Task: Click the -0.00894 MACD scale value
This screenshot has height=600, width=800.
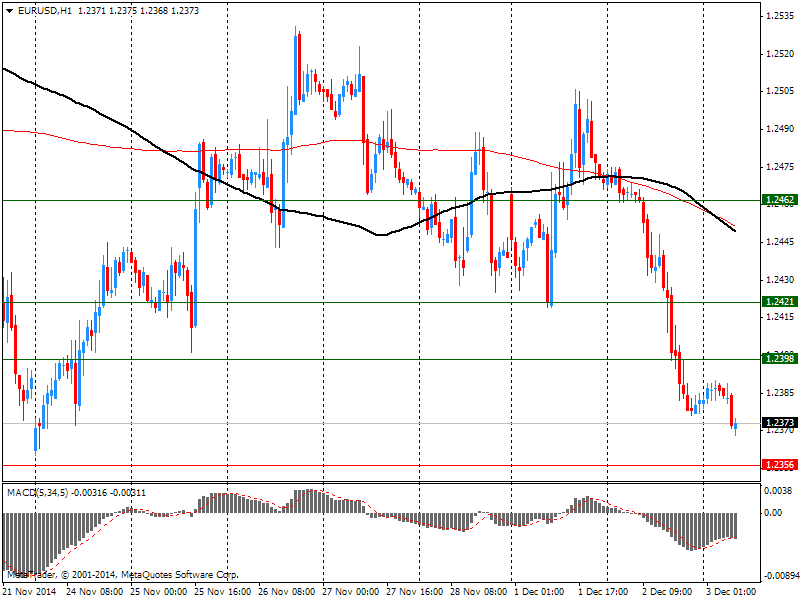Action: [781, 576]
